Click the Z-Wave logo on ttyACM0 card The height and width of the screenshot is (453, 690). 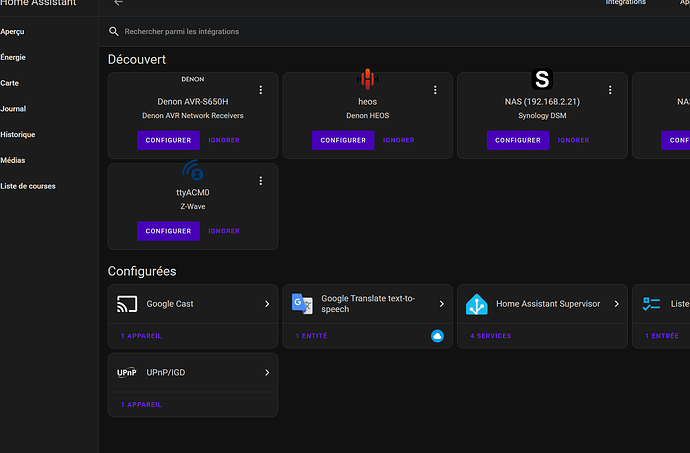pyautogui.click(x=193, y=170)
